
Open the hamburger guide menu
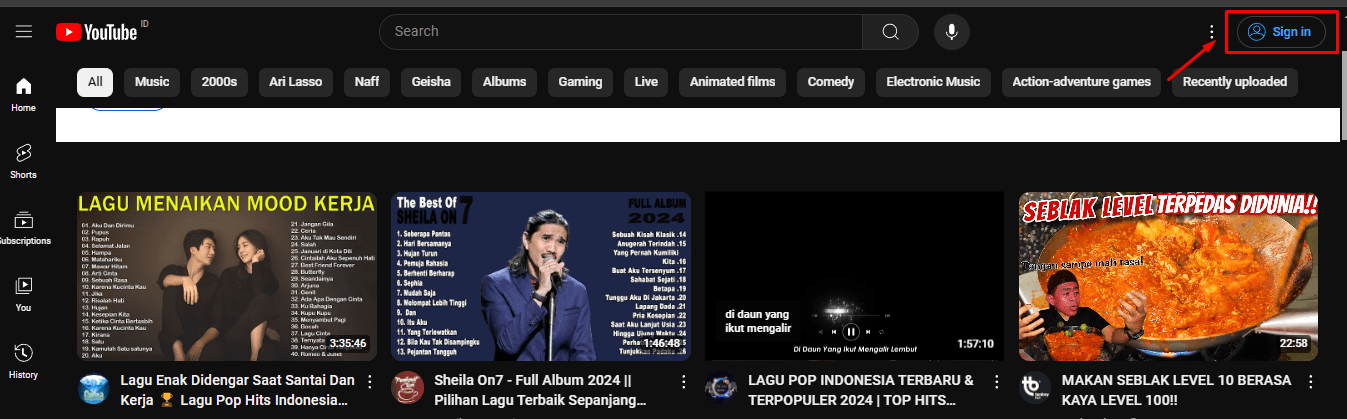click(24, 32)
